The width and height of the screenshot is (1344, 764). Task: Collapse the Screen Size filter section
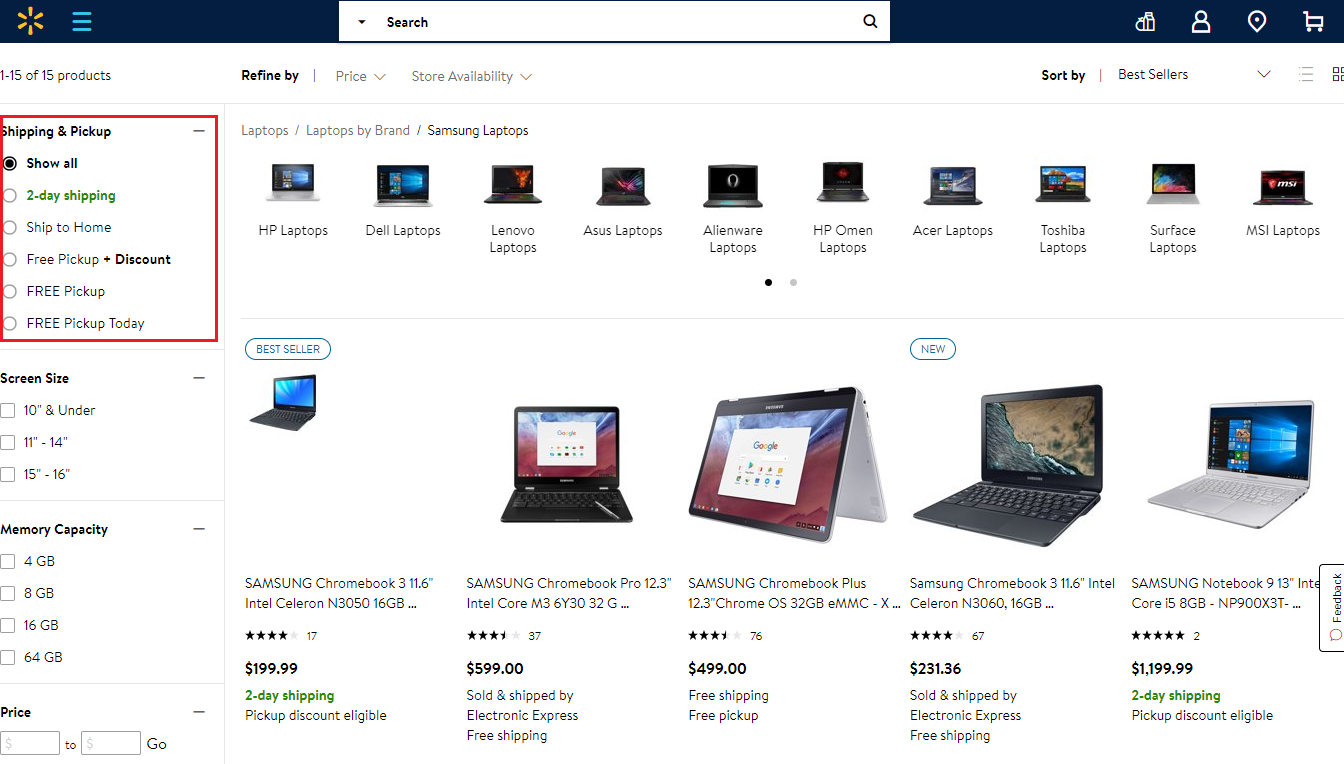(x=199, y=378)
